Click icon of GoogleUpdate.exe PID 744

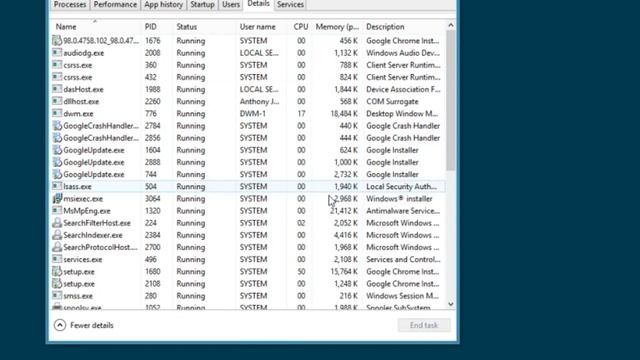pyautogui.click(x=57, y=174)
